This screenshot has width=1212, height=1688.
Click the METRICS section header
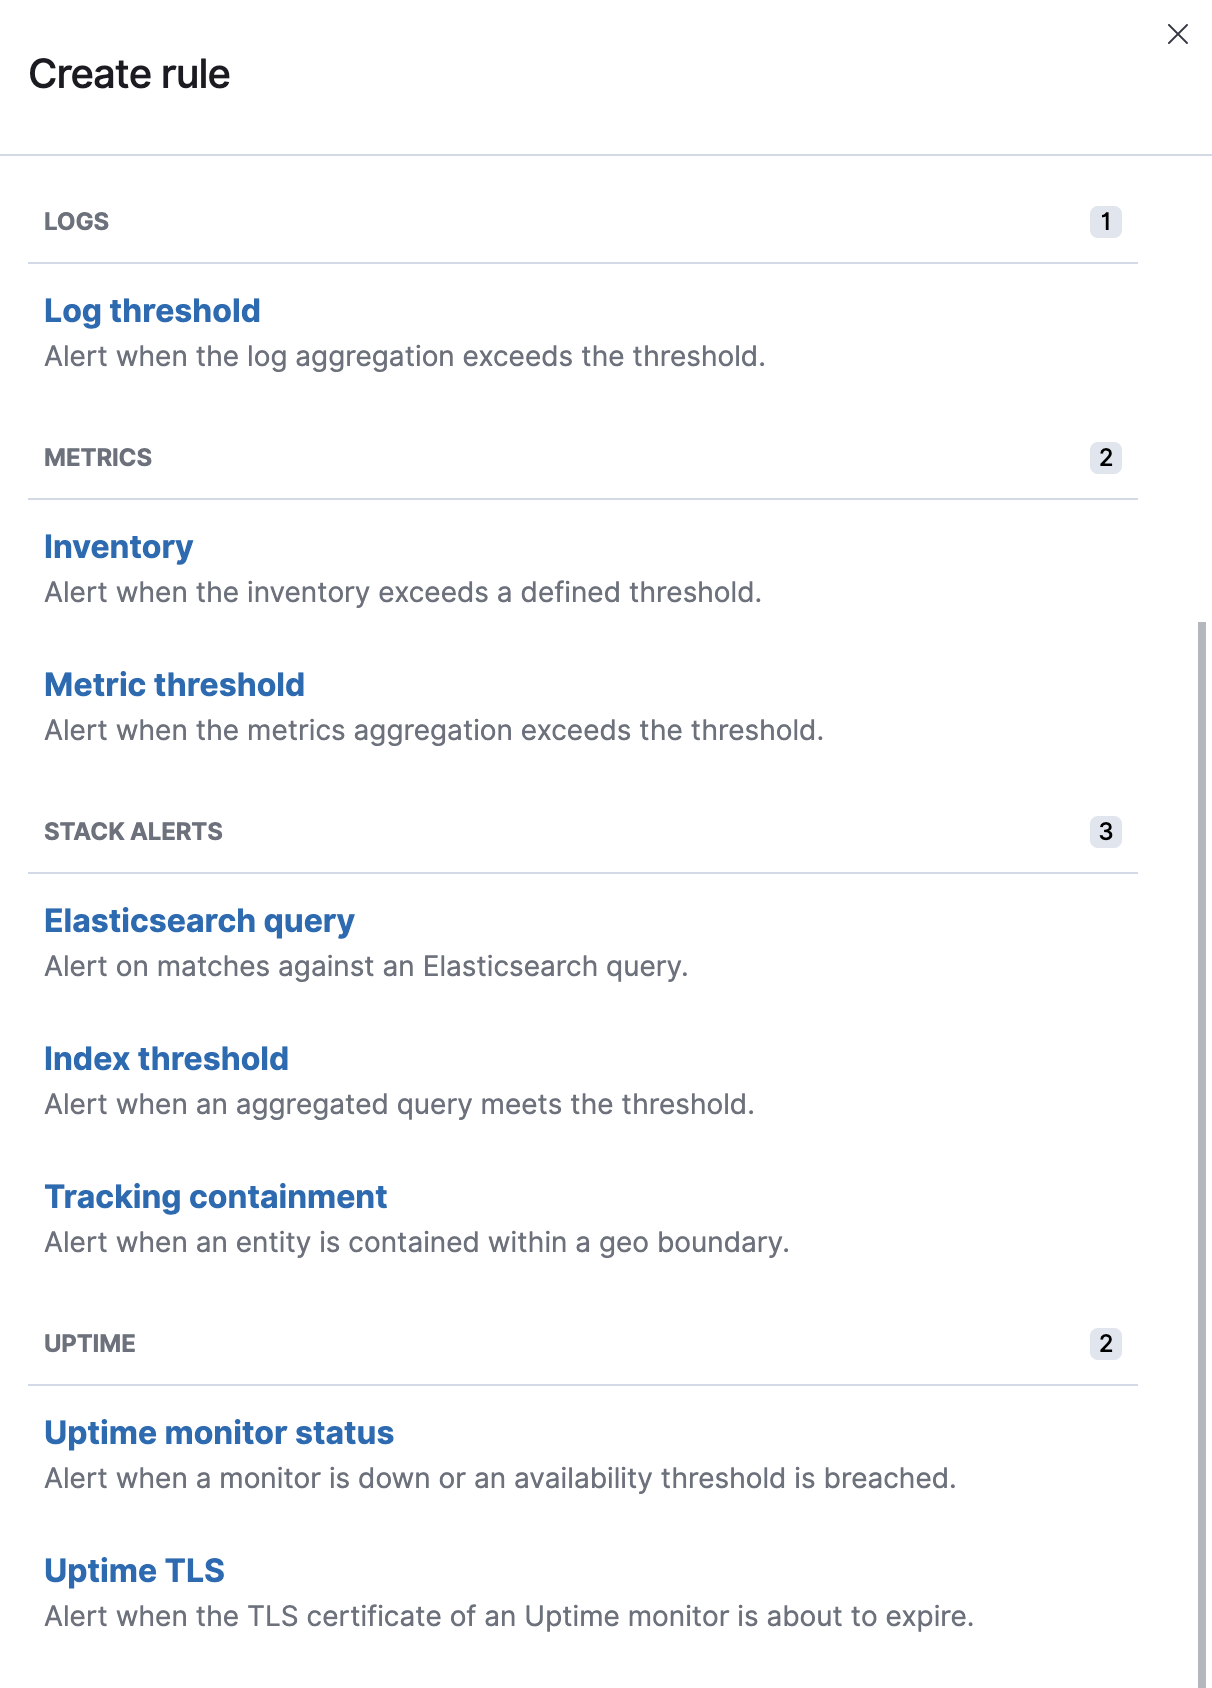98,458
